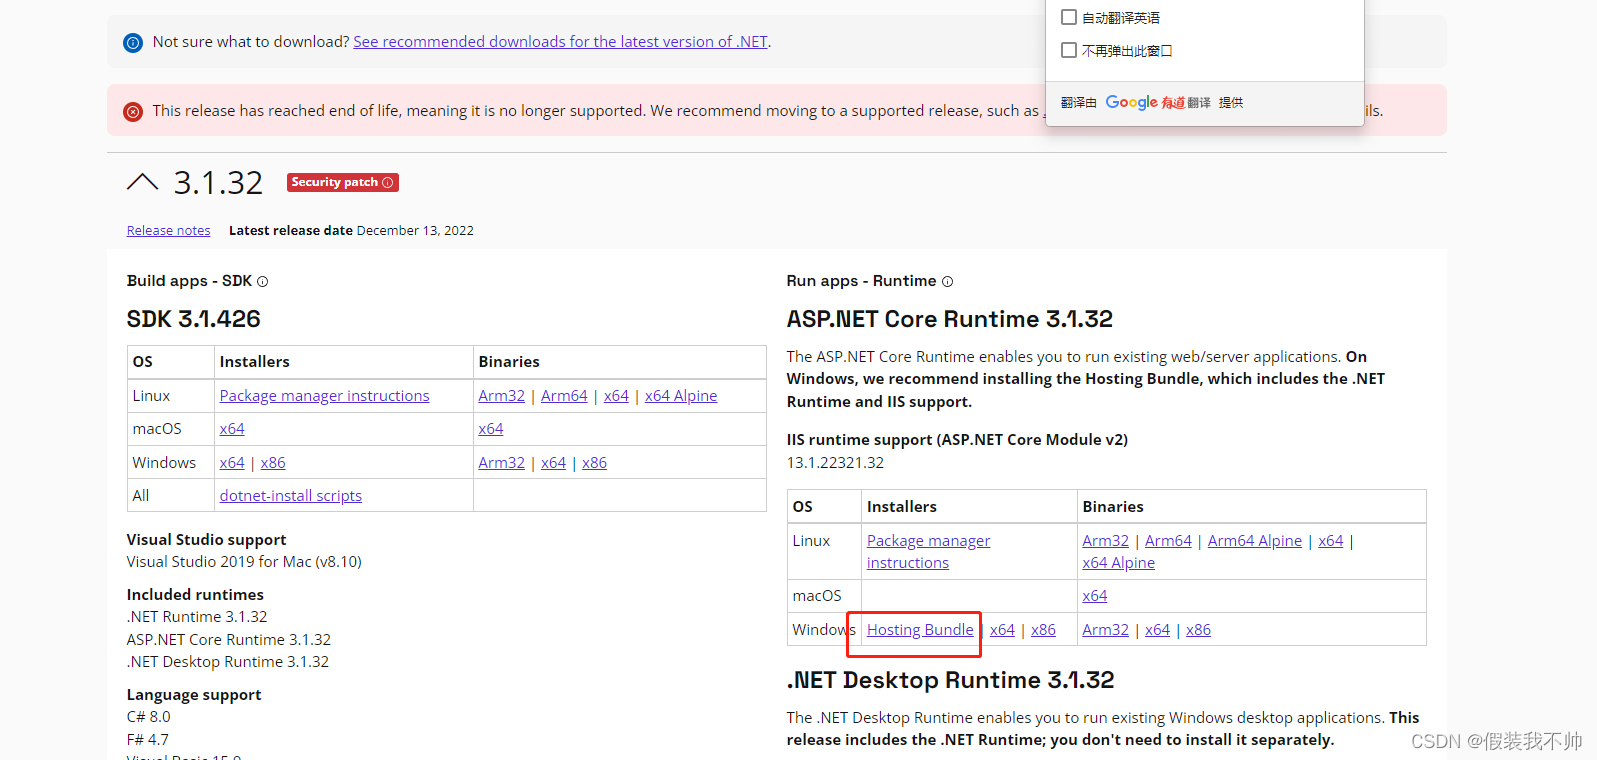Download ASP.NET Runtime Windows x86 installer
The height and width of the screenshot is (760, 1597).
pos(1043,630)
